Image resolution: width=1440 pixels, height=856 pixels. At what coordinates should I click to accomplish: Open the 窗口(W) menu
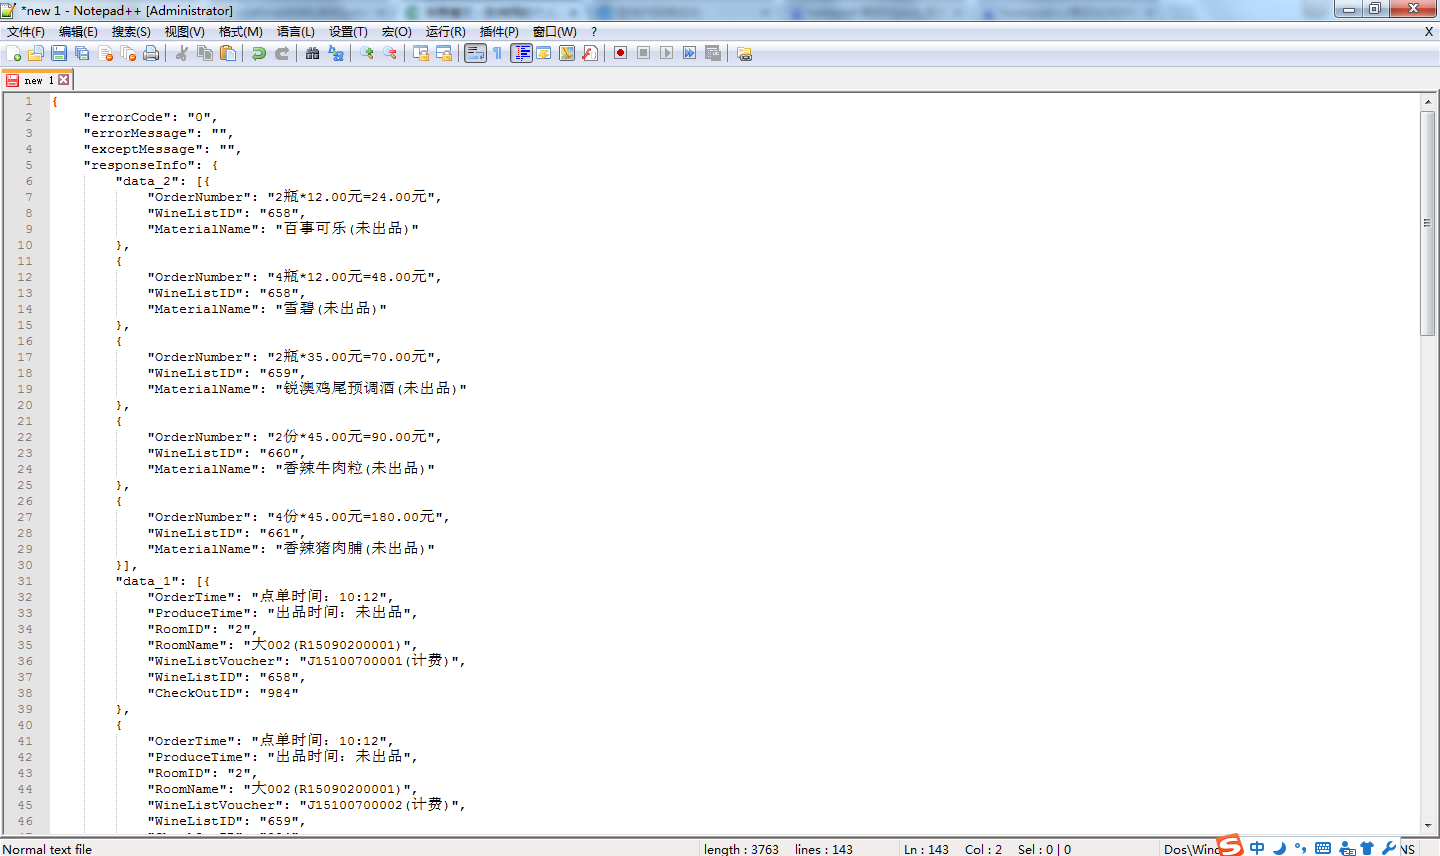tap(555, 32)
